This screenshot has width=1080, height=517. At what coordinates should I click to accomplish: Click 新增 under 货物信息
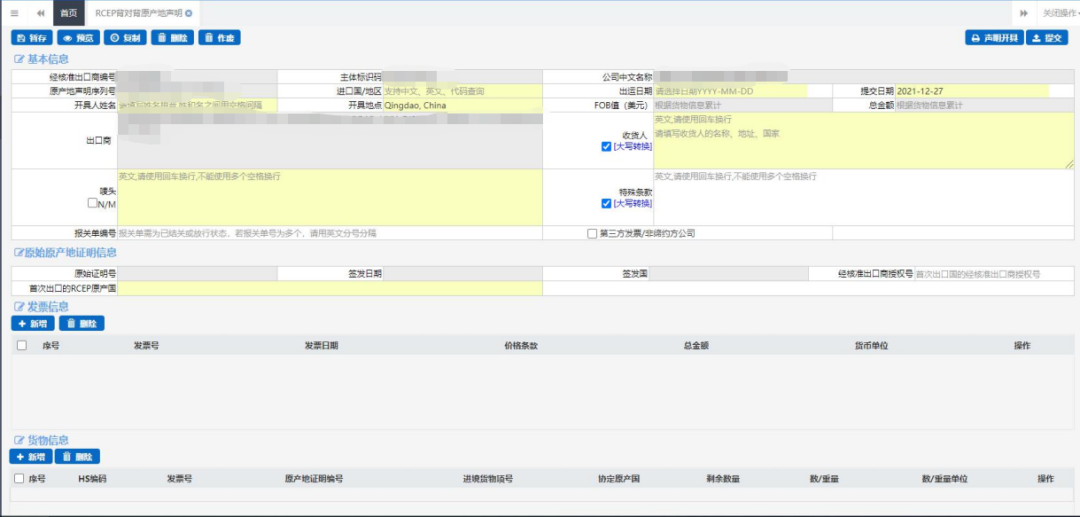(x=31, y=456)
